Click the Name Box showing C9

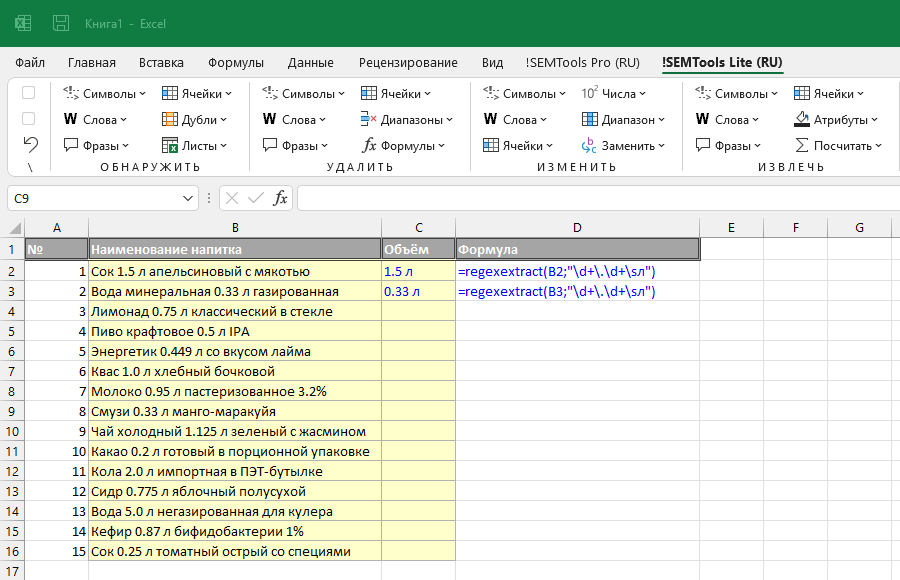[95, 198]
